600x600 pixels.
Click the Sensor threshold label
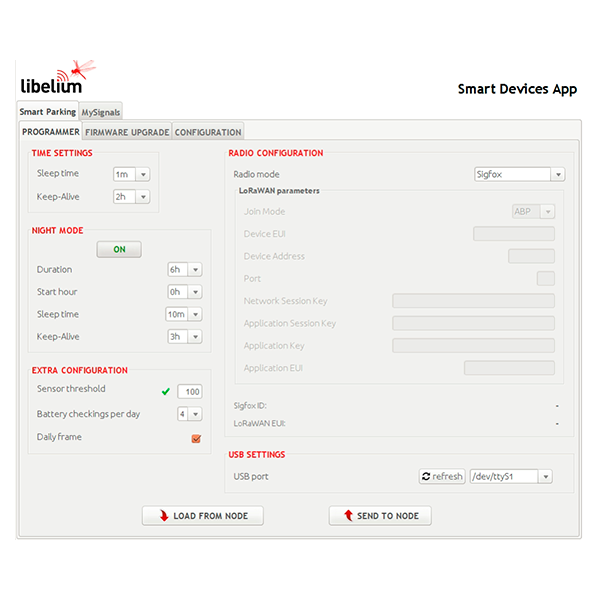click(71, 389)
